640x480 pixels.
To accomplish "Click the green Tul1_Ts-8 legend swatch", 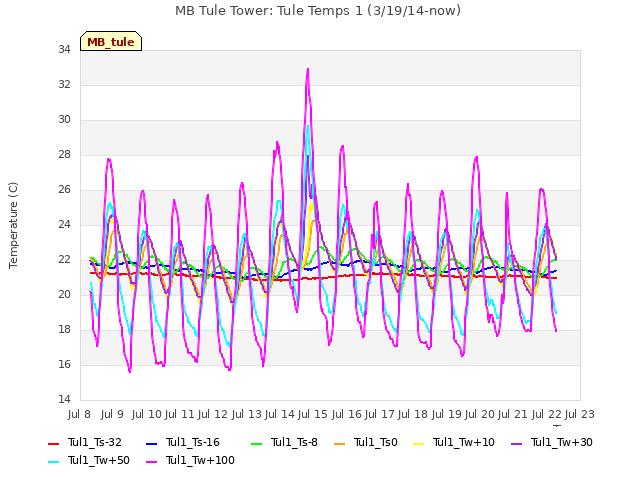I will tap(256, 443).
